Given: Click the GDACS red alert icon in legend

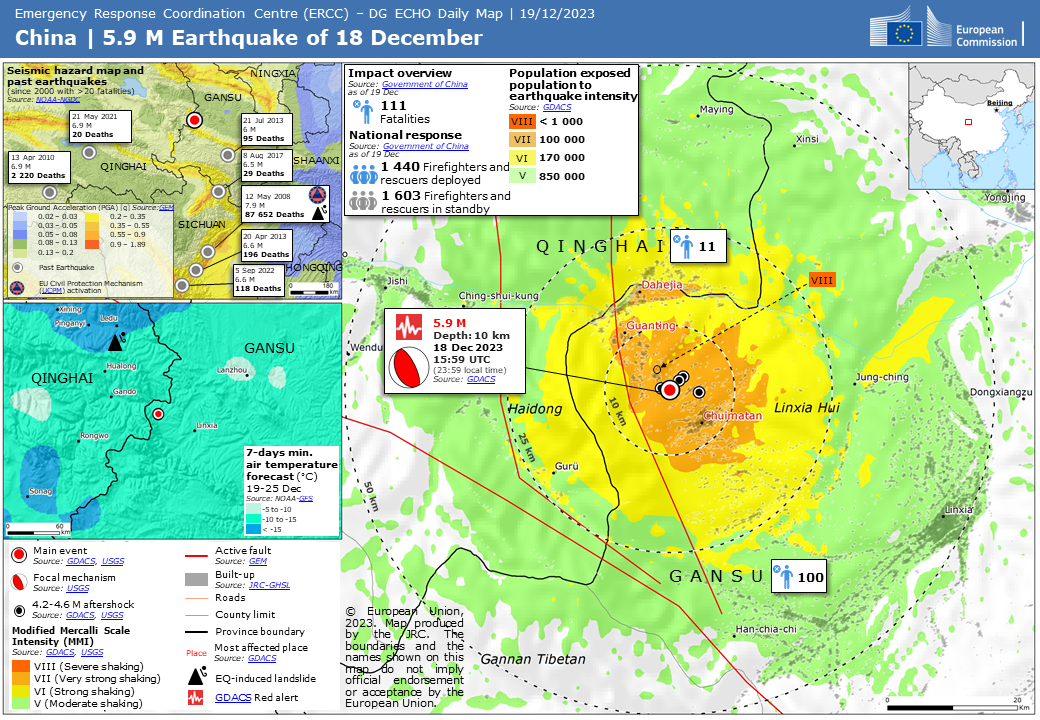Looking at the screenshot, I should pyautogui.click(x=198, y=698).
